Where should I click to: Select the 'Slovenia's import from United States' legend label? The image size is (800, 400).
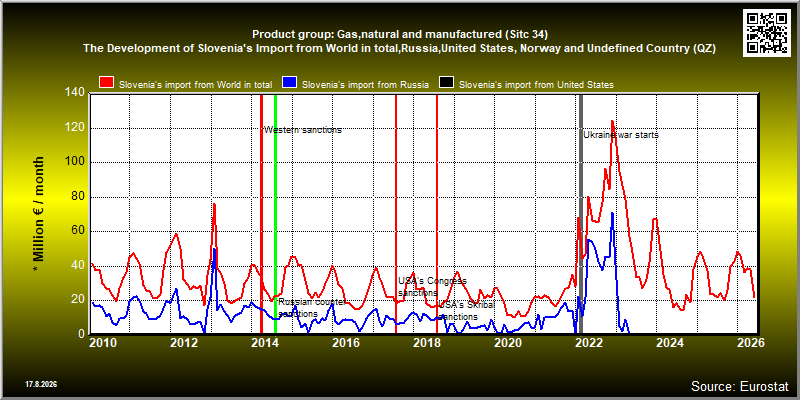click(x=536, y=85)
